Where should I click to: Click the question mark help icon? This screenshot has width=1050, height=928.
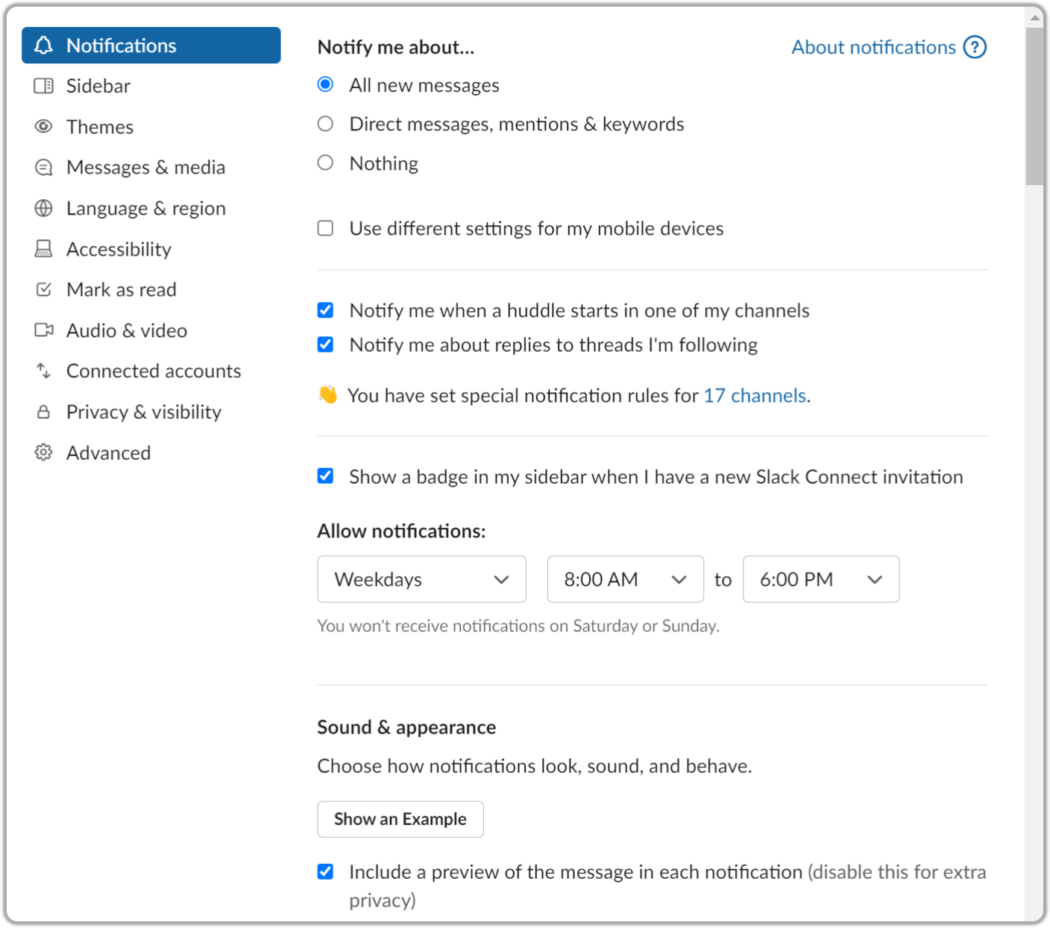point(974,47)
